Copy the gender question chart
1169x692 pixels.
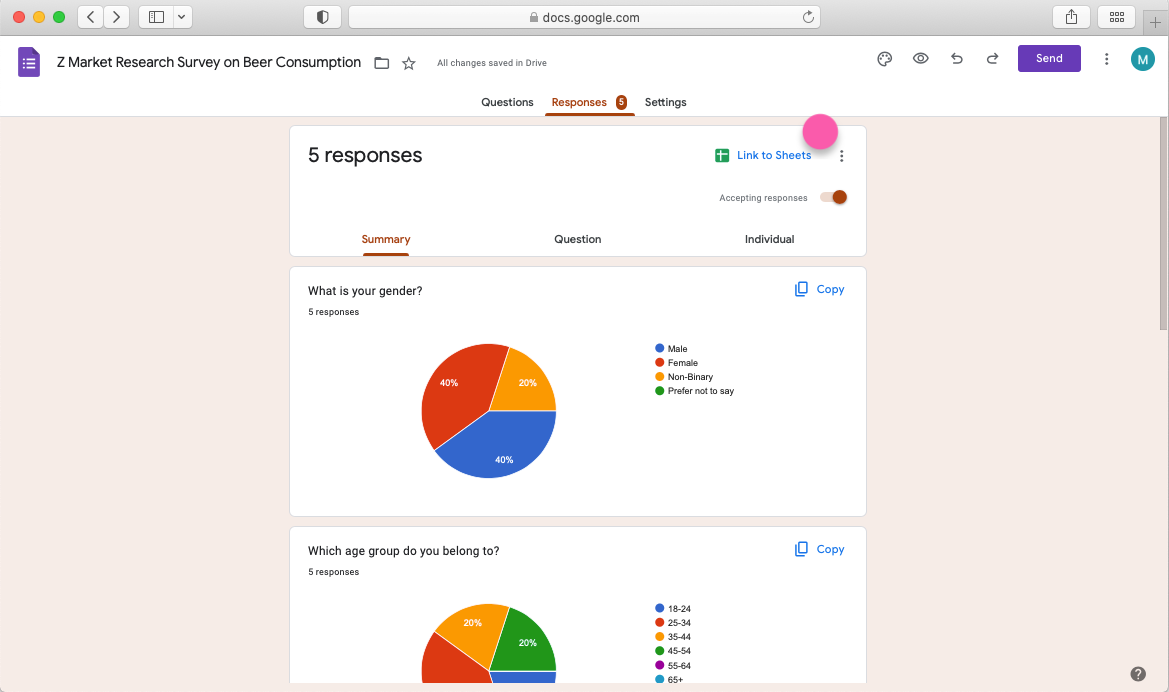(x=819, y=289)
